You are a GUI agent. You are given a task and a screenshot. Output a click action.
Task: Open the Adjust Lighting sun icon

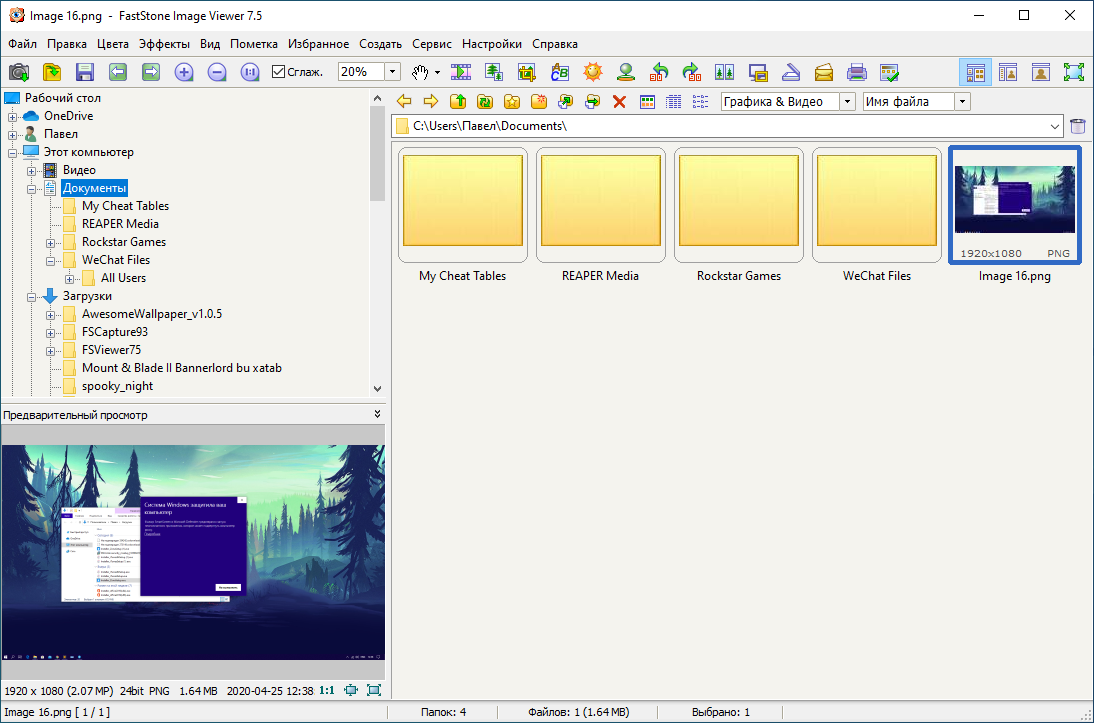(592, 72)
